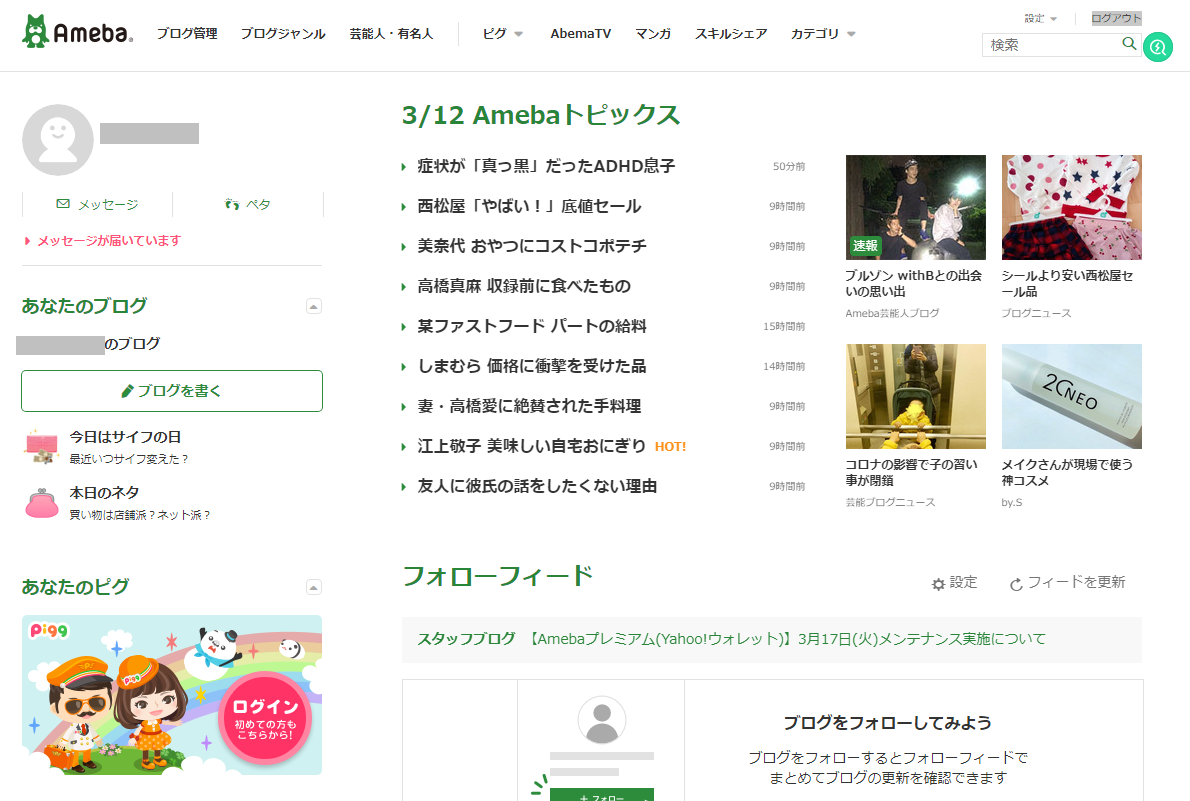Screen dimensions: 1190x801
Task: Open マンガ in the navigation
Action: click(653, 33)
